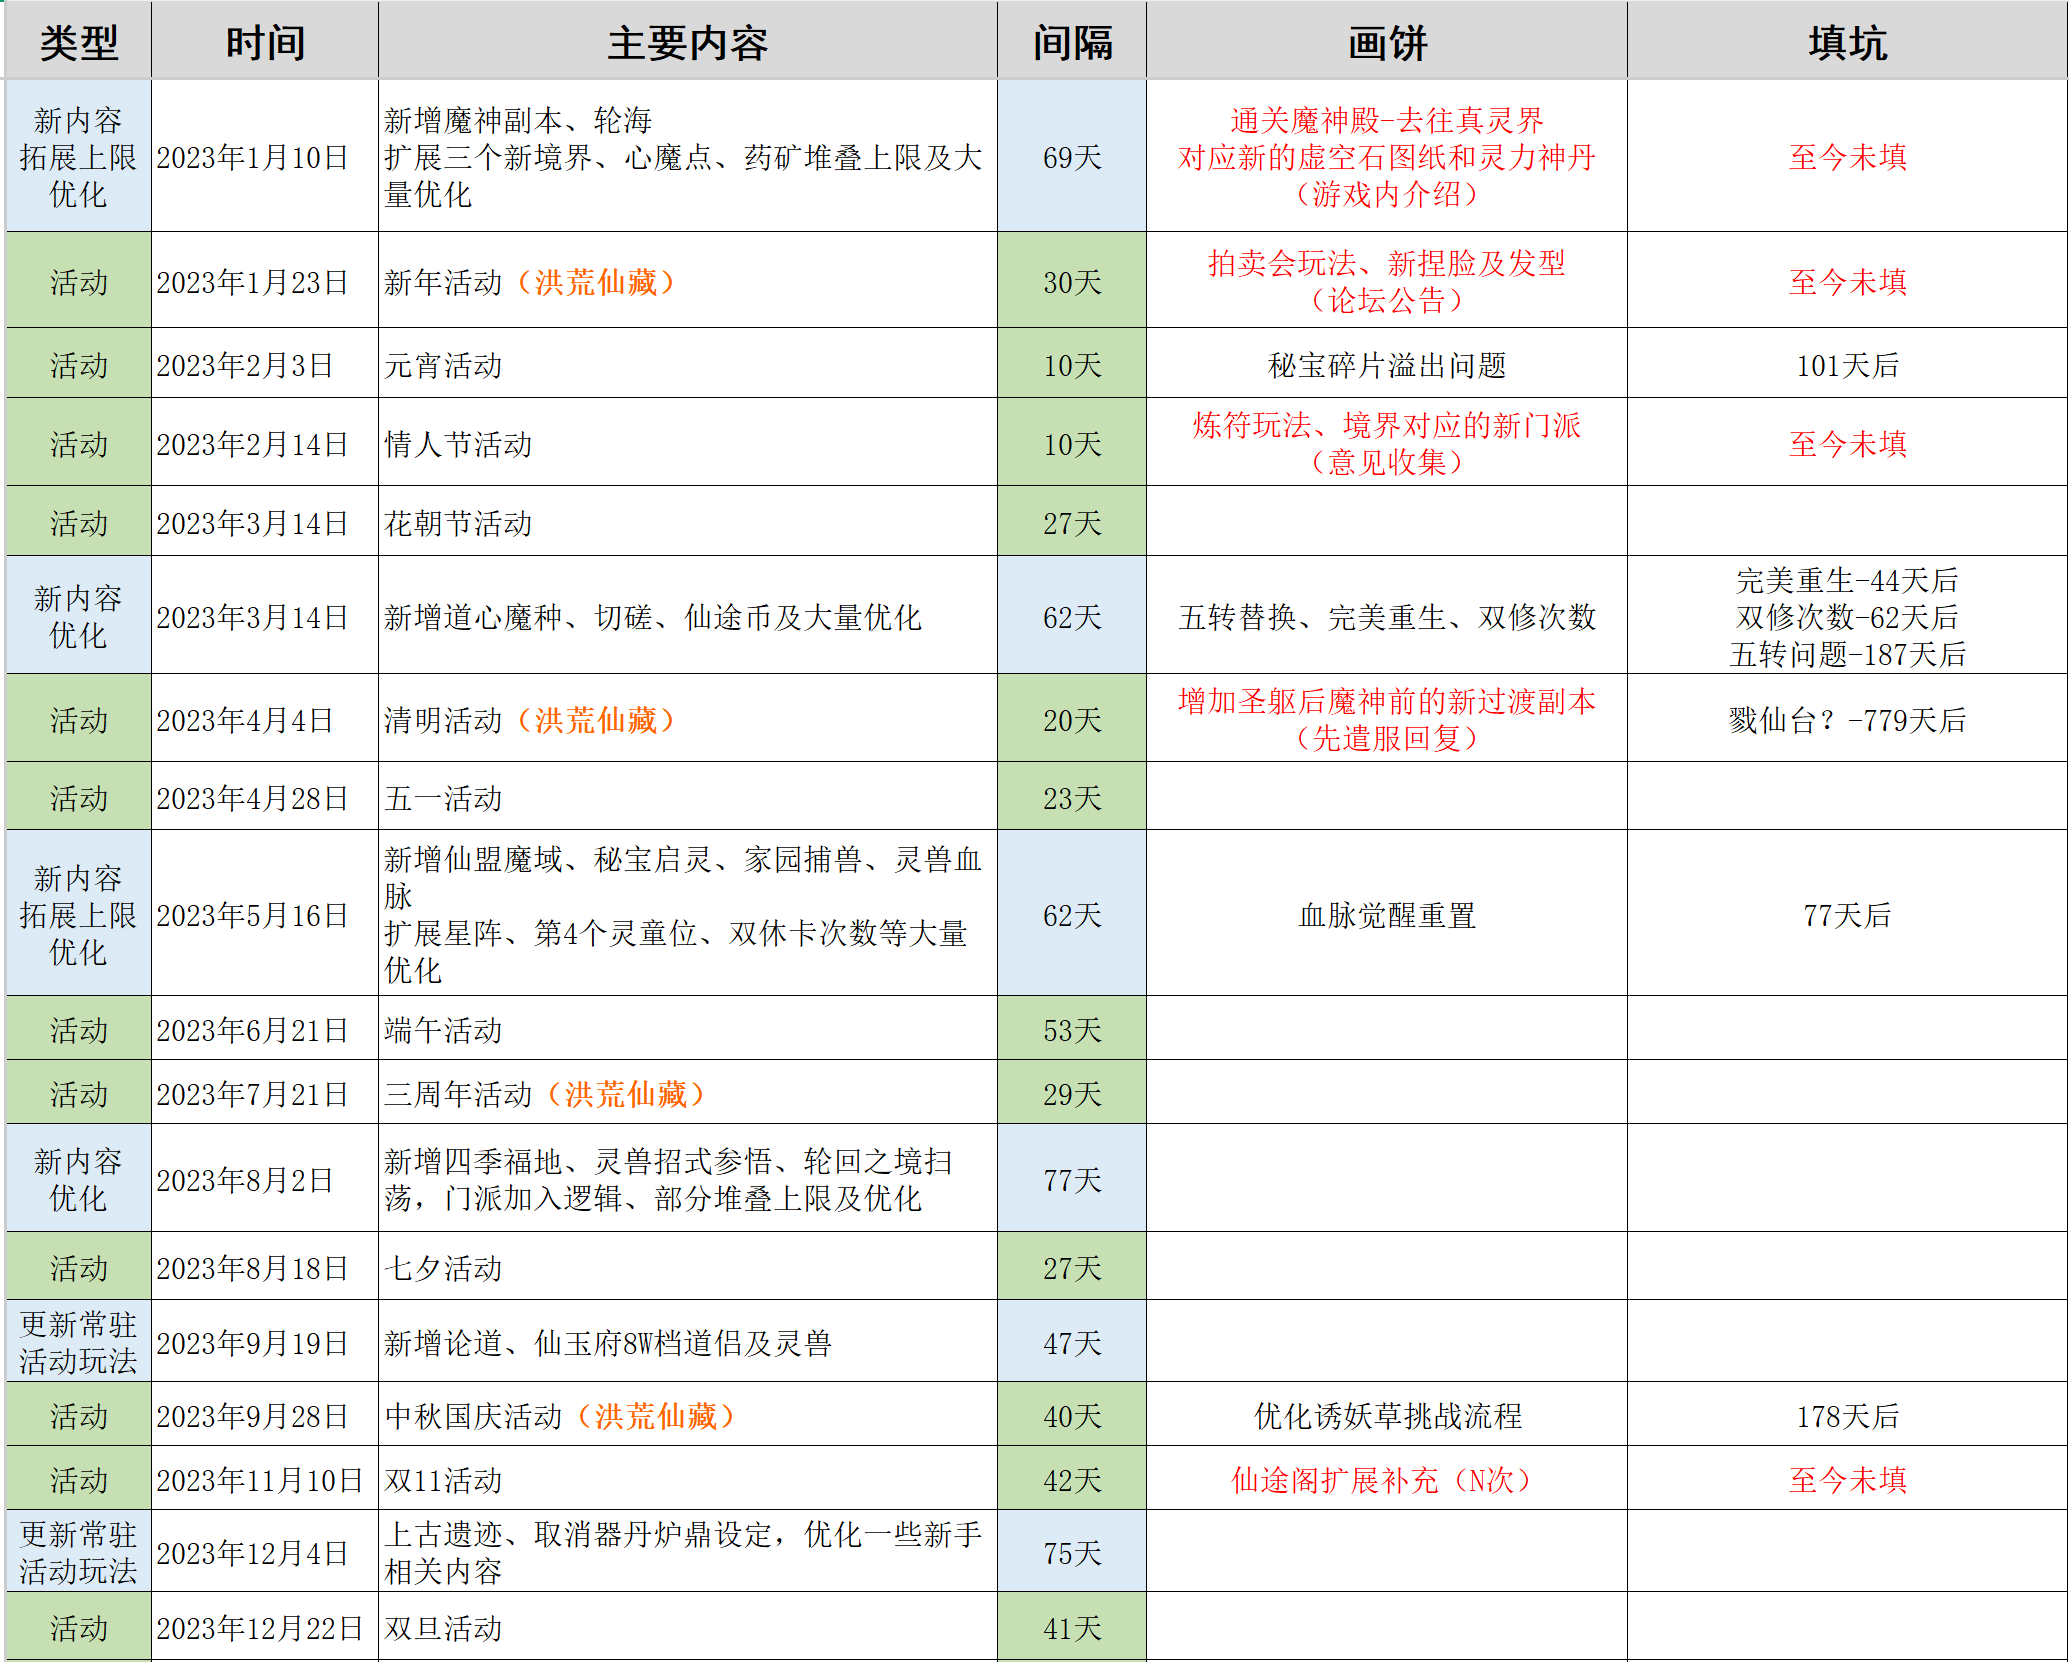Select the cell 元宵活动
The width and height of the screenshot is (2069, 1662).
point(688,364)
